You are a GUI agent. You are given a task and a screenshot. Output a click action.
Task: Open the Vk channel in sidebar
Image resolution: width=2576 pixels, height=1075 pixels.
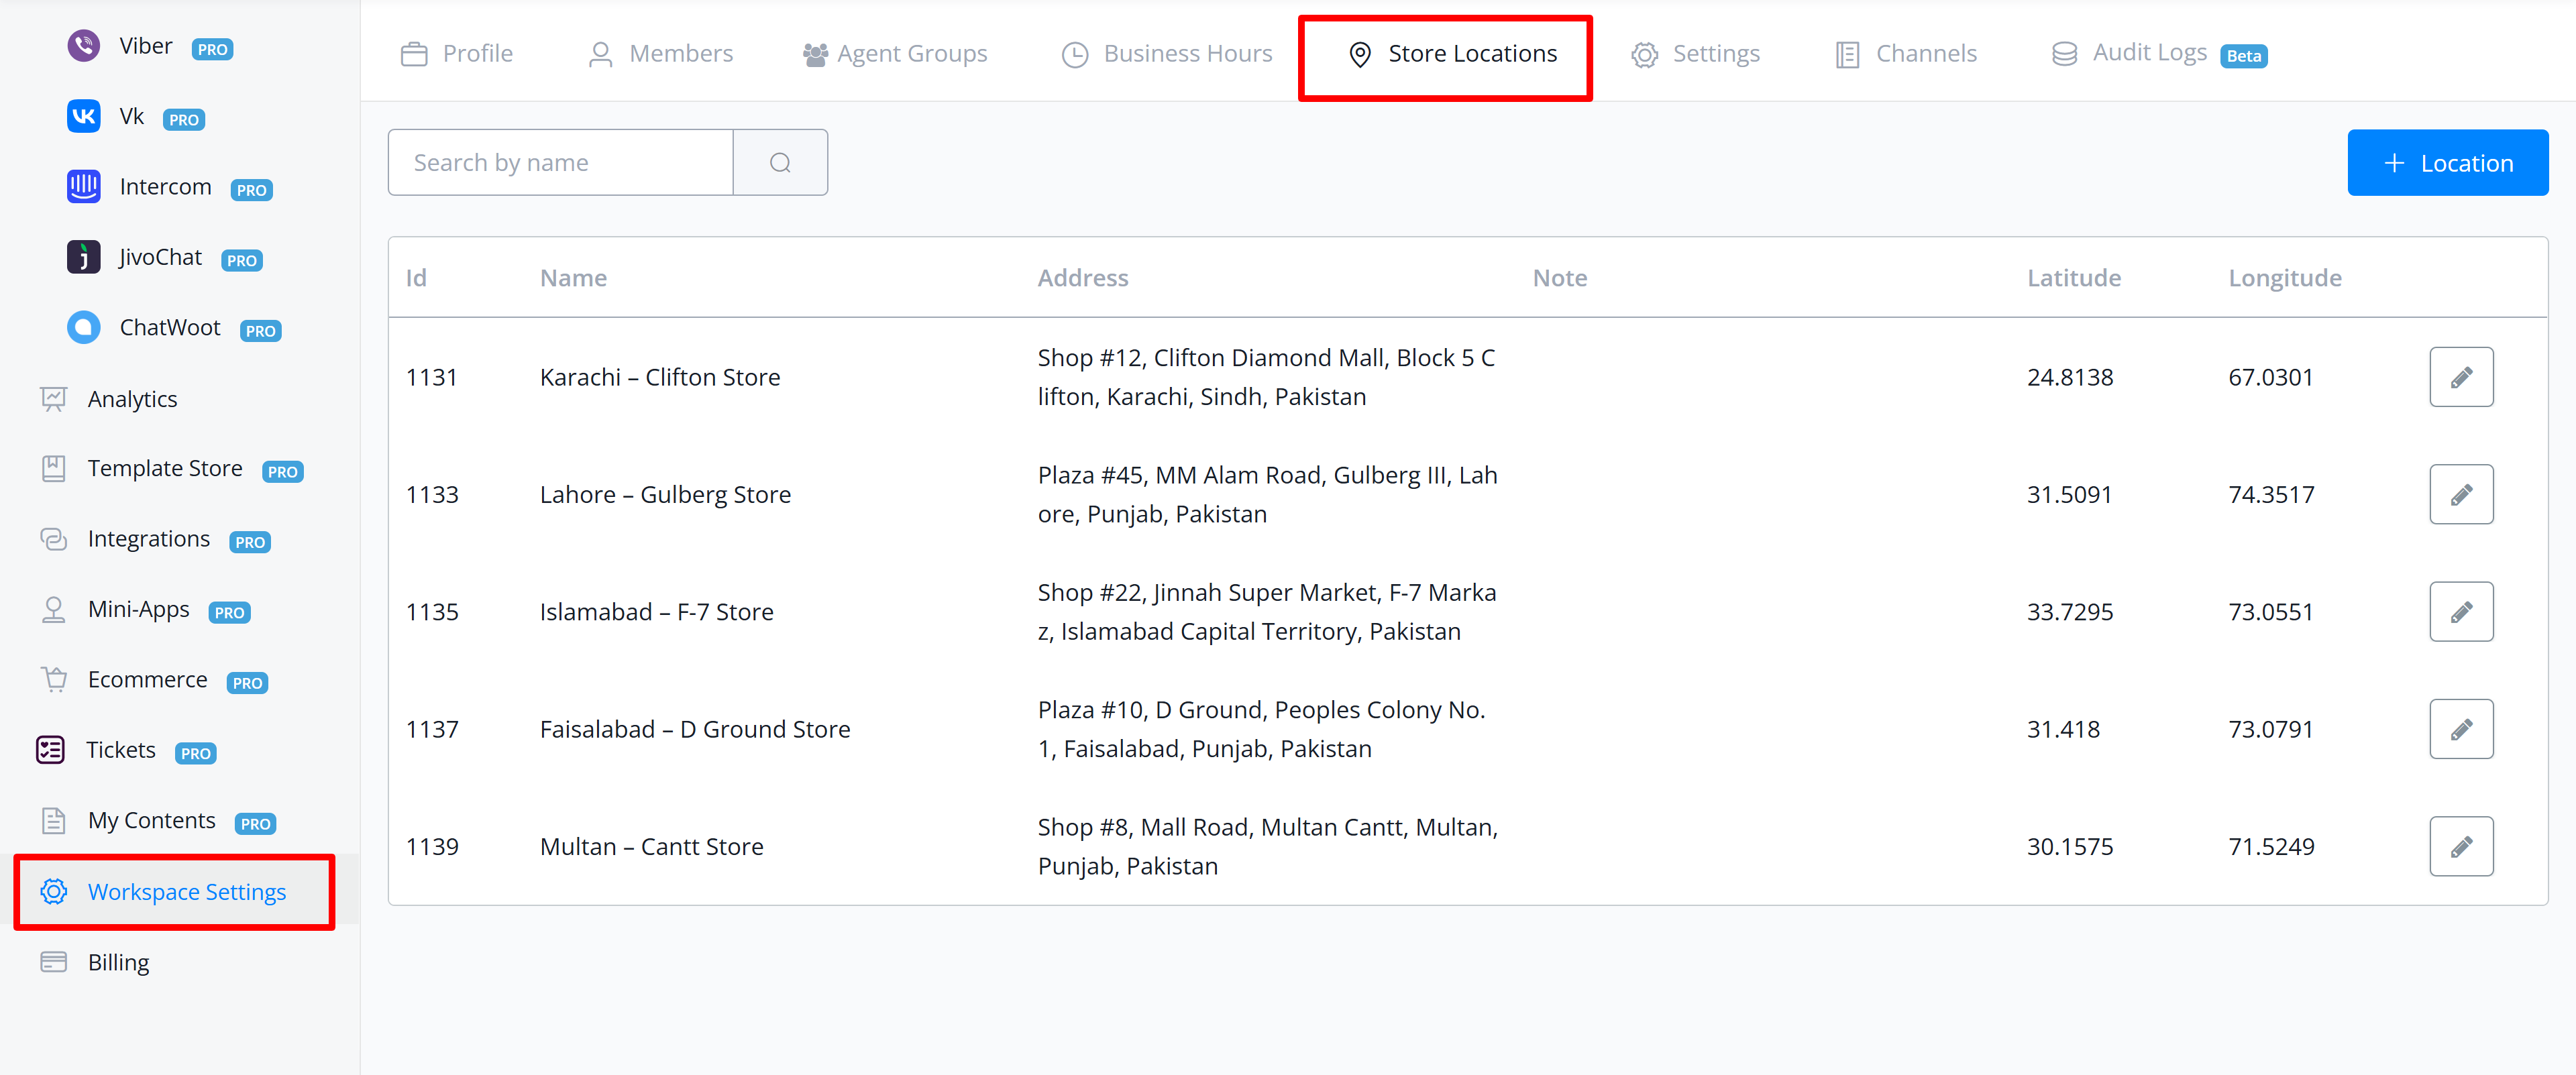coord(84,116)
